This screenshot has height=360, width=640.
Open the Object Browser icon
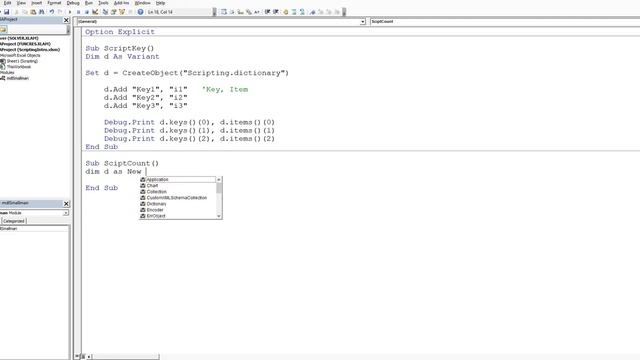pyautogui.click(x=122, y=12)
